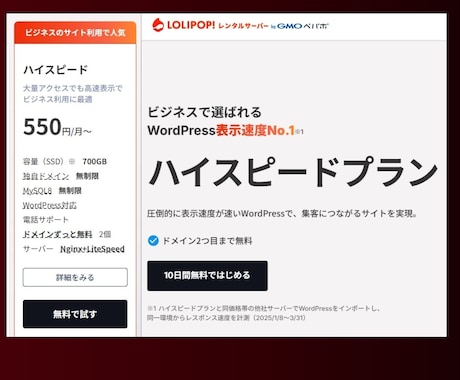Image resolution: width=460 pixels, height=380 pixels.
Task: Click the WordPress対応 row
Action: 49,205
